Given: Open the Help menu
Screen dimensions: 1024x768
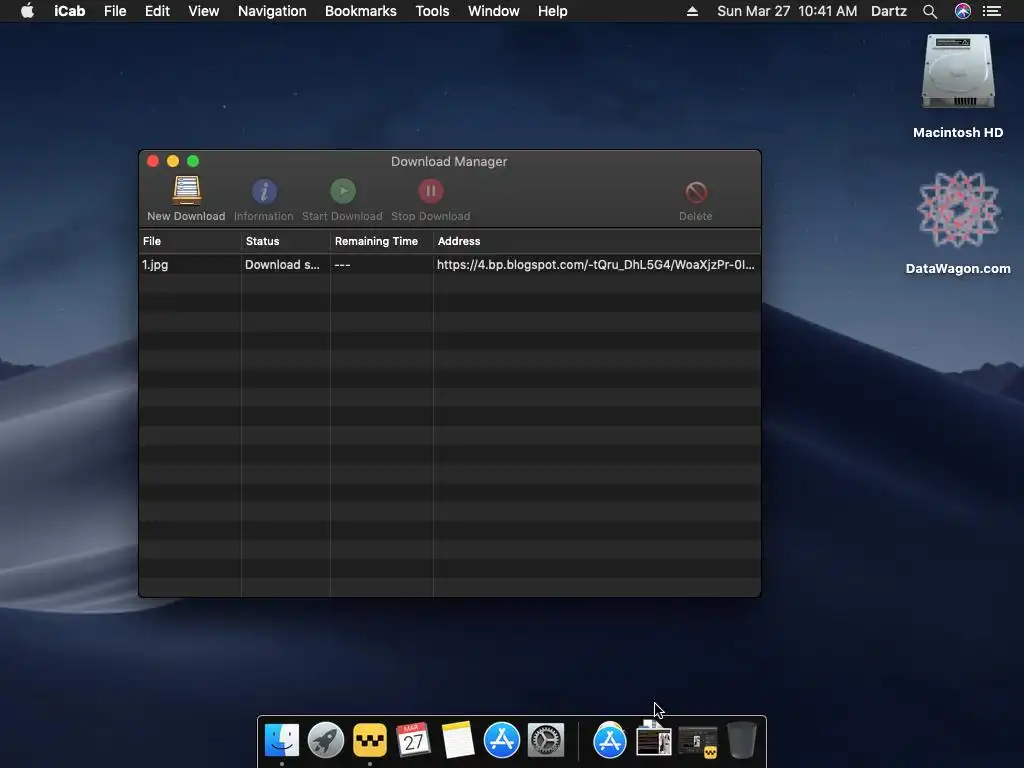Looking at the screenshot, I should (552, 11).
